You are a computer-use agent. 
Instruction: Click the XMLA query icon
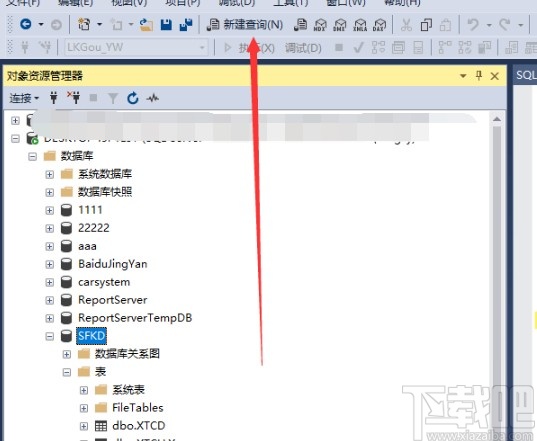click(360, 25)
